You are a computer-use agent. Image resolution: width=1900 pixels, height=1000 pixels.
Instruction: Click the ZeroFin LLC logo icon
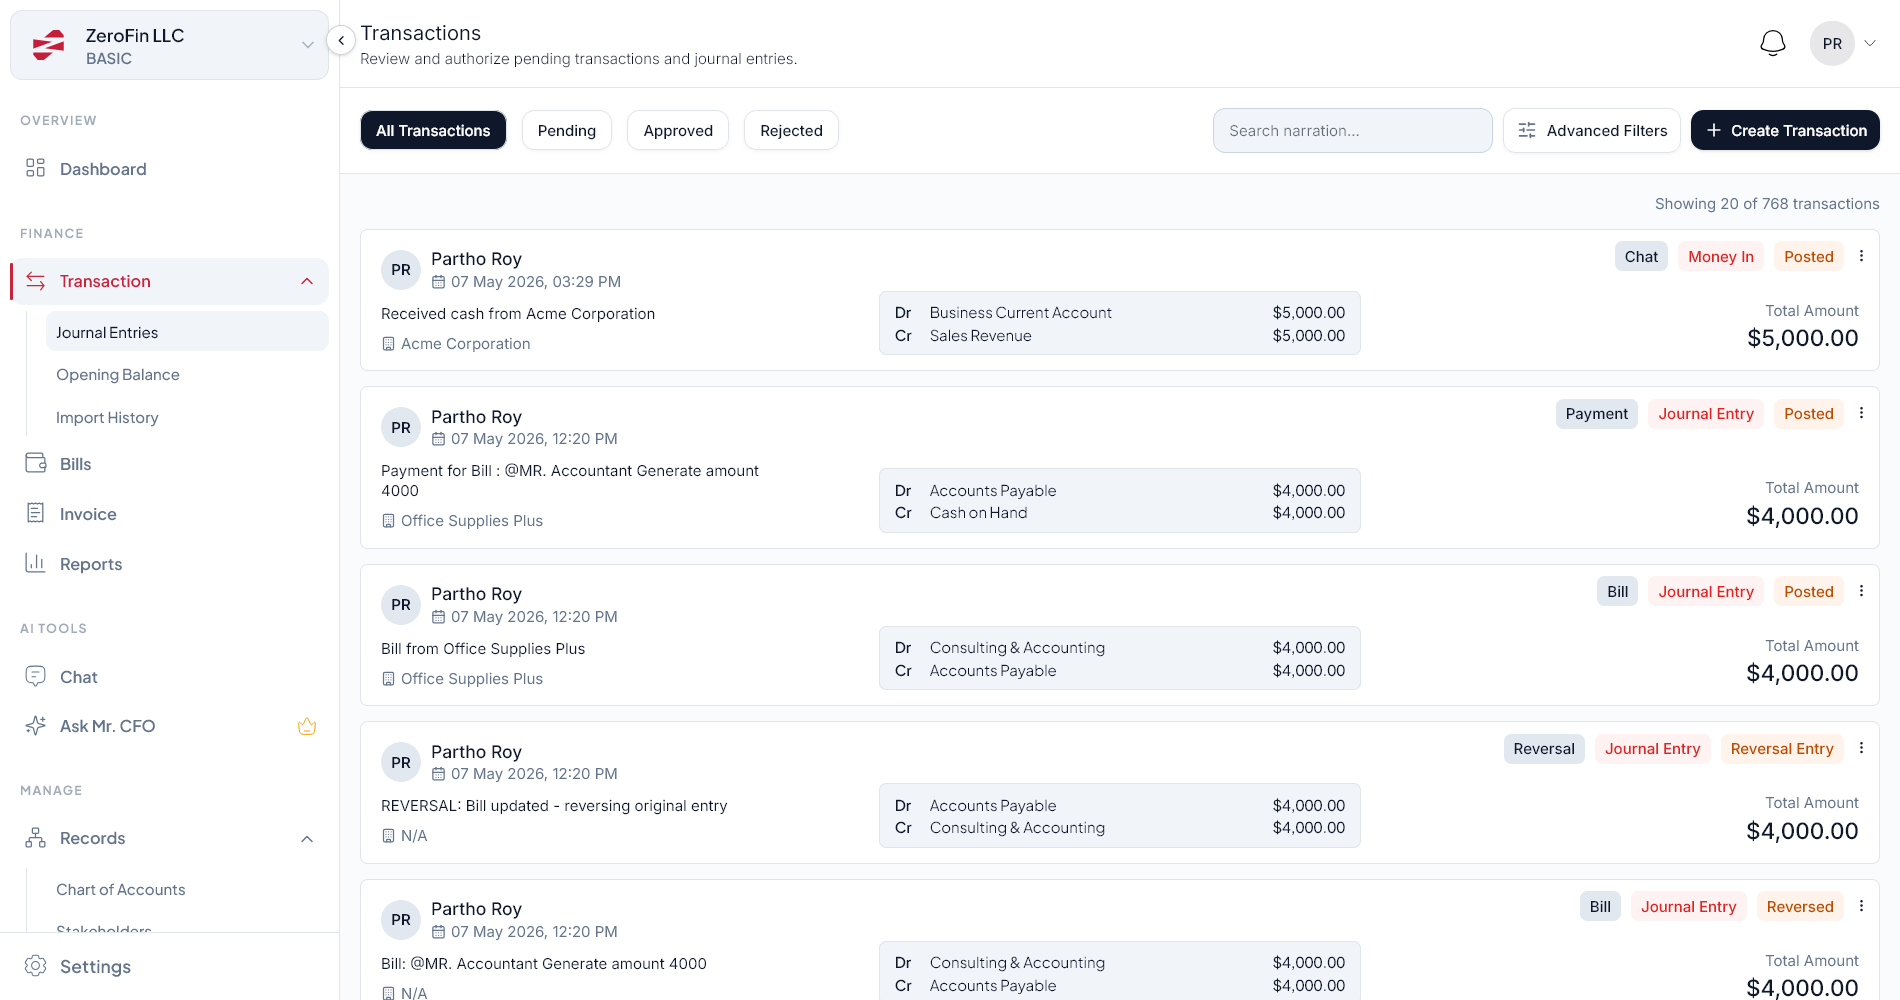click(49, 45)
